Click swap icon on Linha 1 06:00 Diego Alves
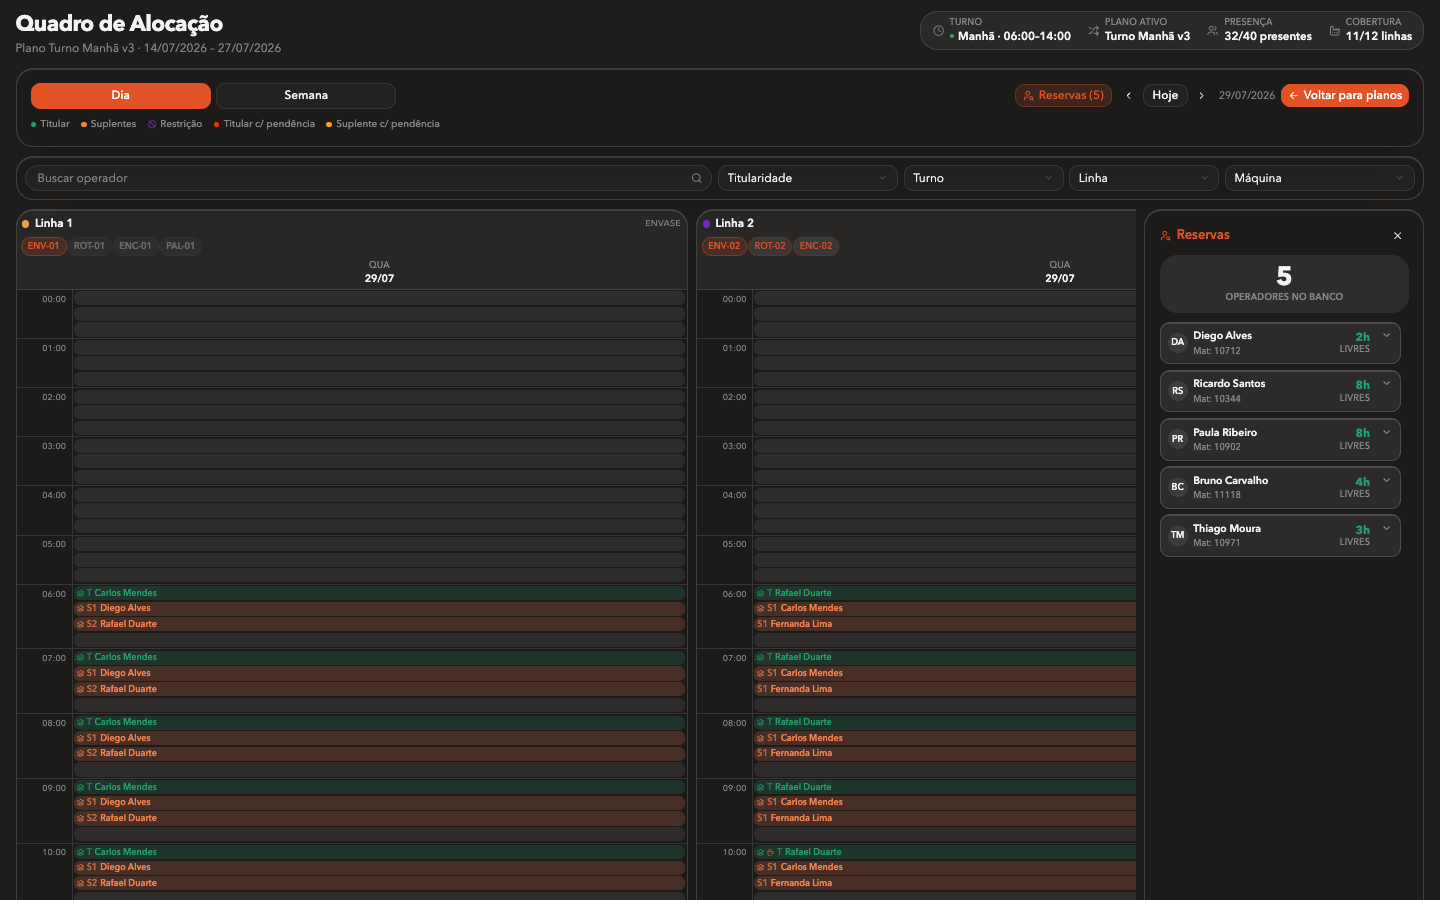Viewport: 1440px width, 900px height. (81, 608)
